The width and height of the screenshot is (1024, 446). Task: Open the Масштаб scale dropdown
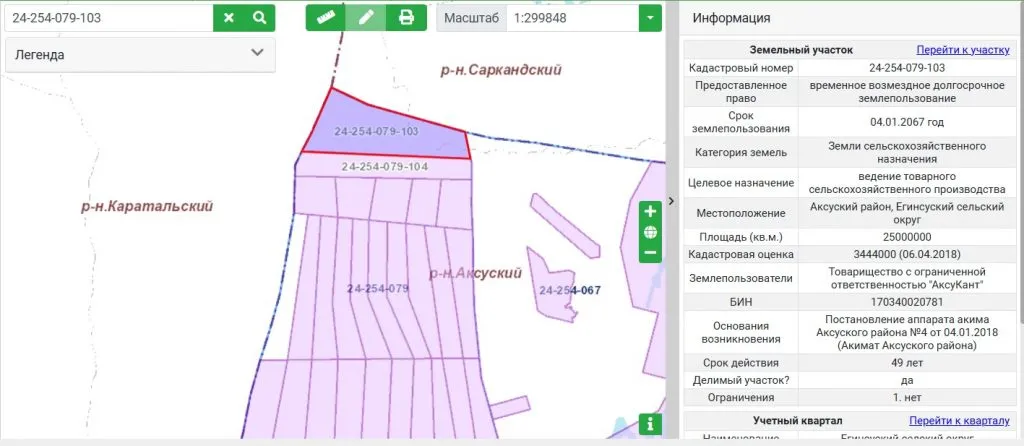(650, 18)
